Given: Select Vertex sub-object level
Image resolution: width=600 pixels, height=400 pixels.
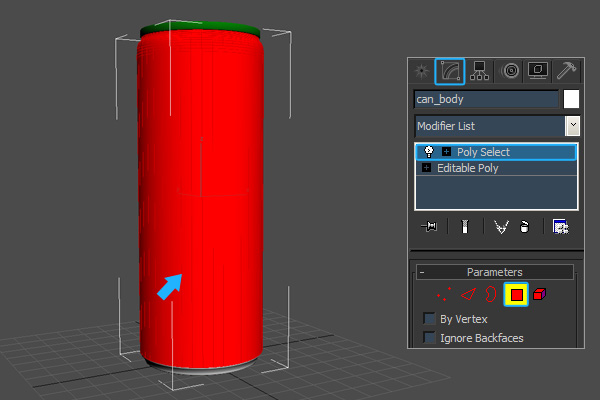Looking at the screenshot, I should click(x=444, y=294).
